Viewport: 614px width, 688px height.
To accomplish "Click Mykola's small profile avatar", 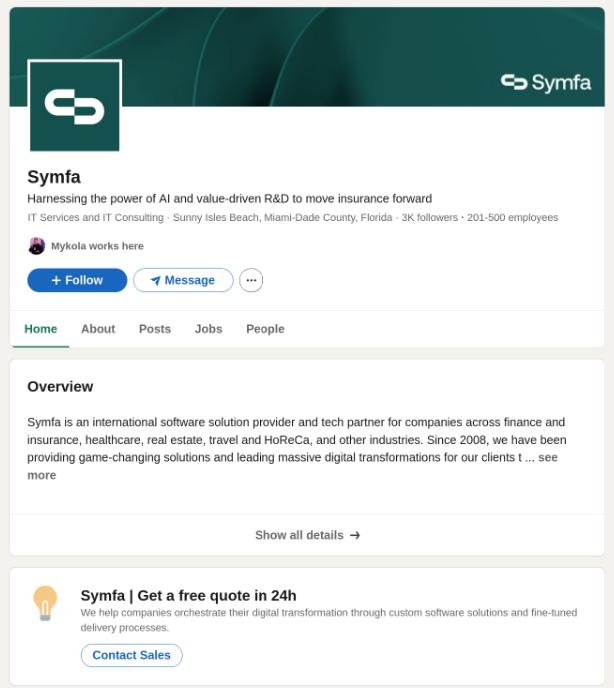I will click(37, 246).
